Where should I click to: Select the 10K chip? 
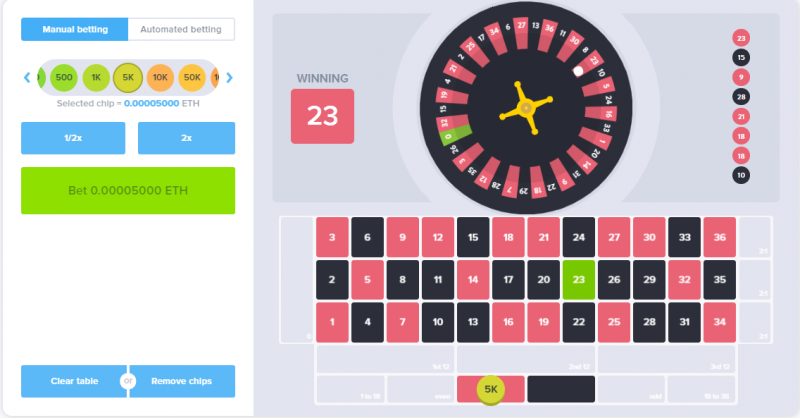(x=160, y=78)
